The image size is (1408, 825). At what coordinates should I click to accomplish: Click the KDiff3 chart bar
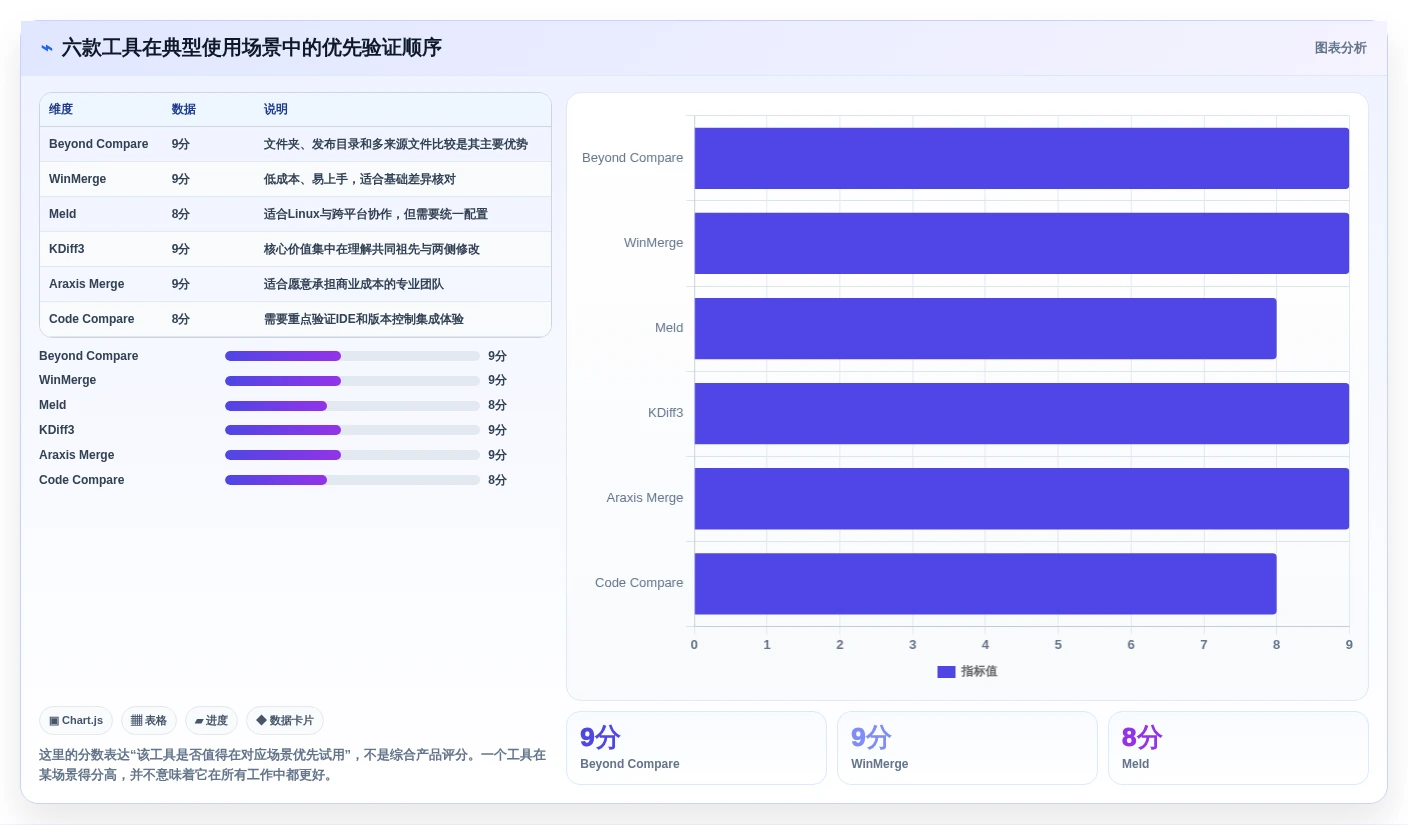pos(1021,413)
